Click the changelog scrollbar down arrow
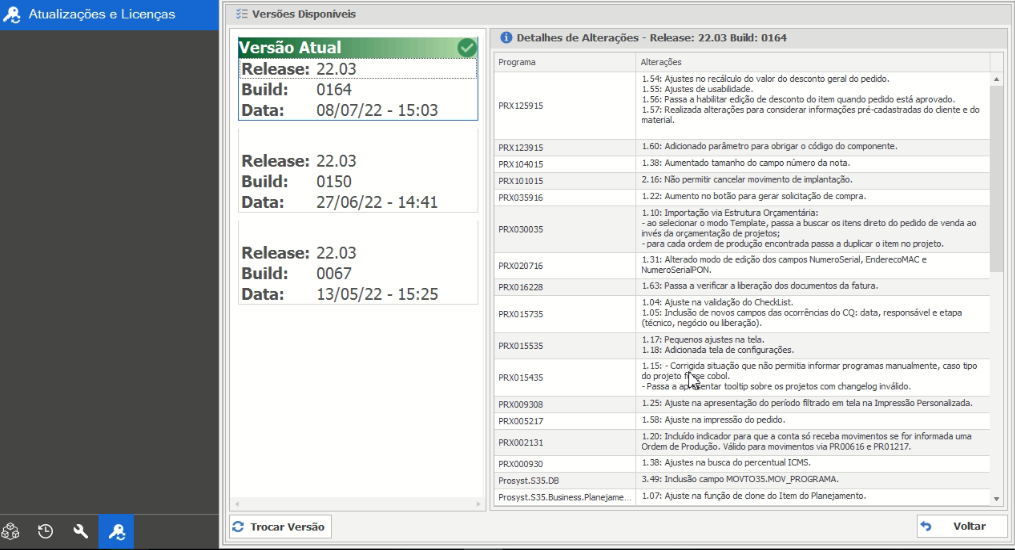 click(x=996, y=499)
